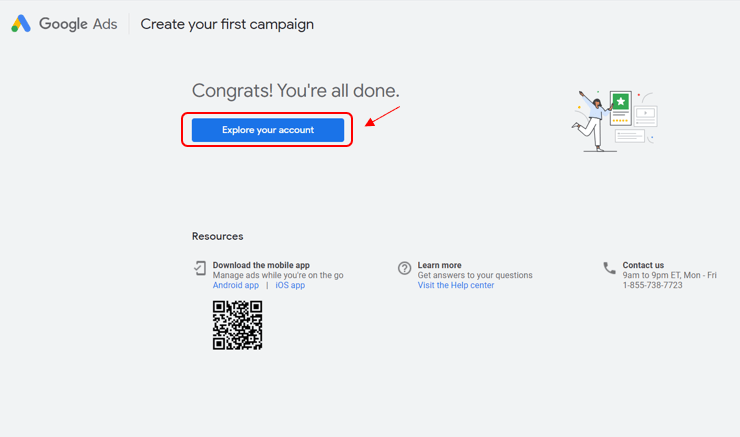
Task: Click the Contact us label
Action: point(643,265)
